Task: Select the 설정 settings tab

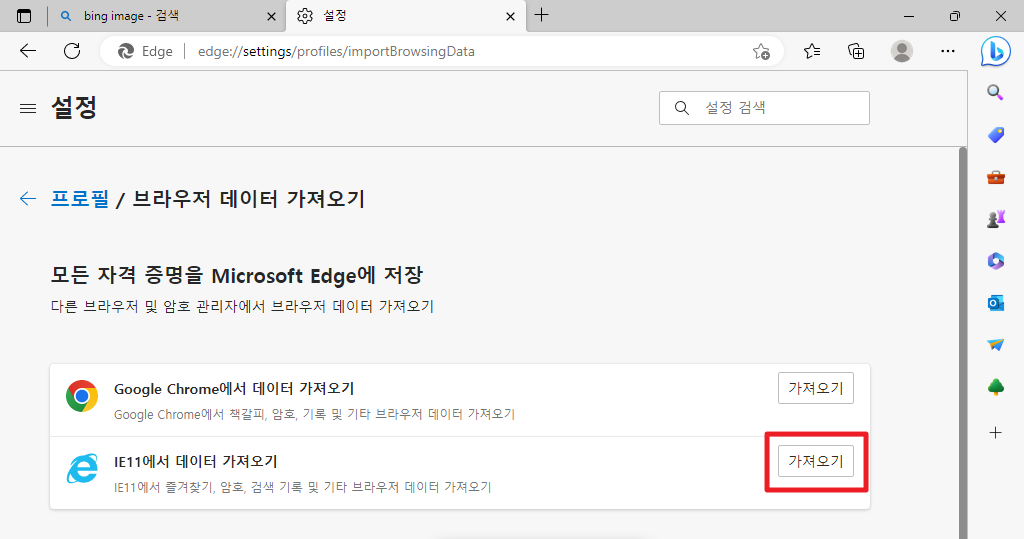Action: pyautogui.click(x=405, y=16)
